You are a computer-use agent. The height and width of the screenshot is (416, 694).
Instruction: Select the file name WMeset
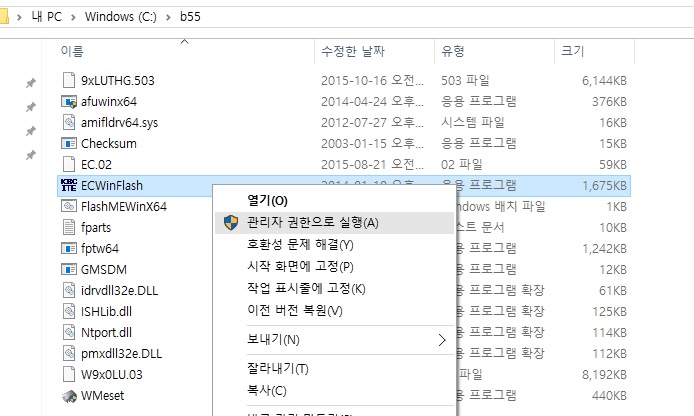pos(103,396)
